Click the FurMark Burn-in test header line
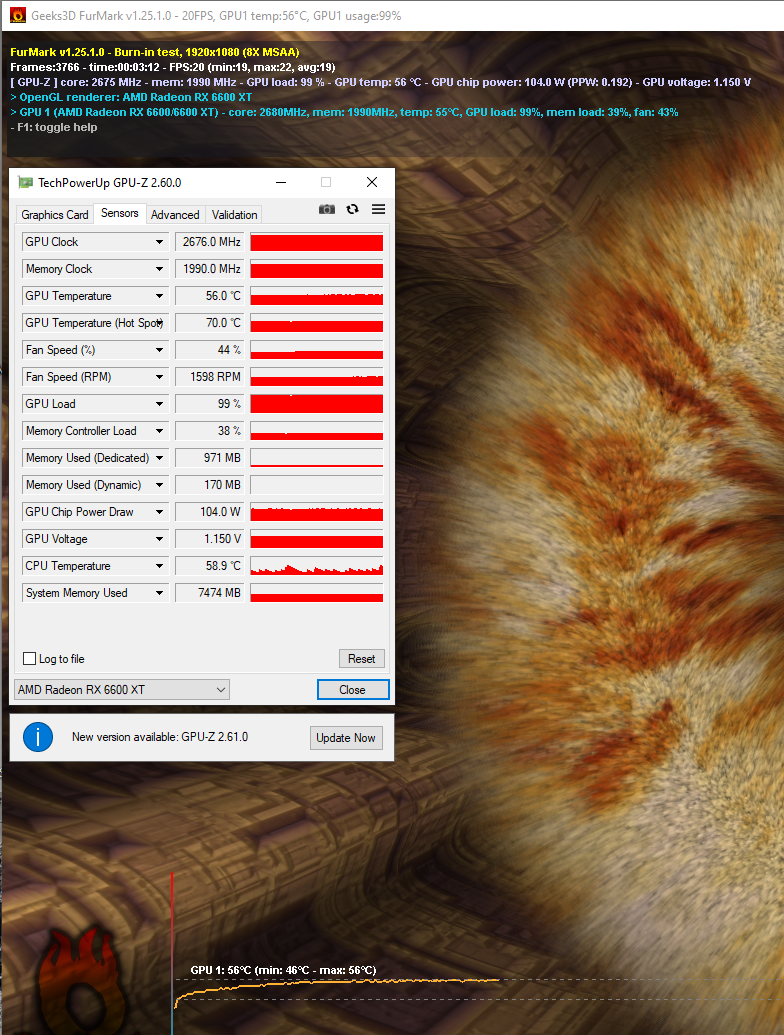784x1035 pixels. [x=155, y=52]
